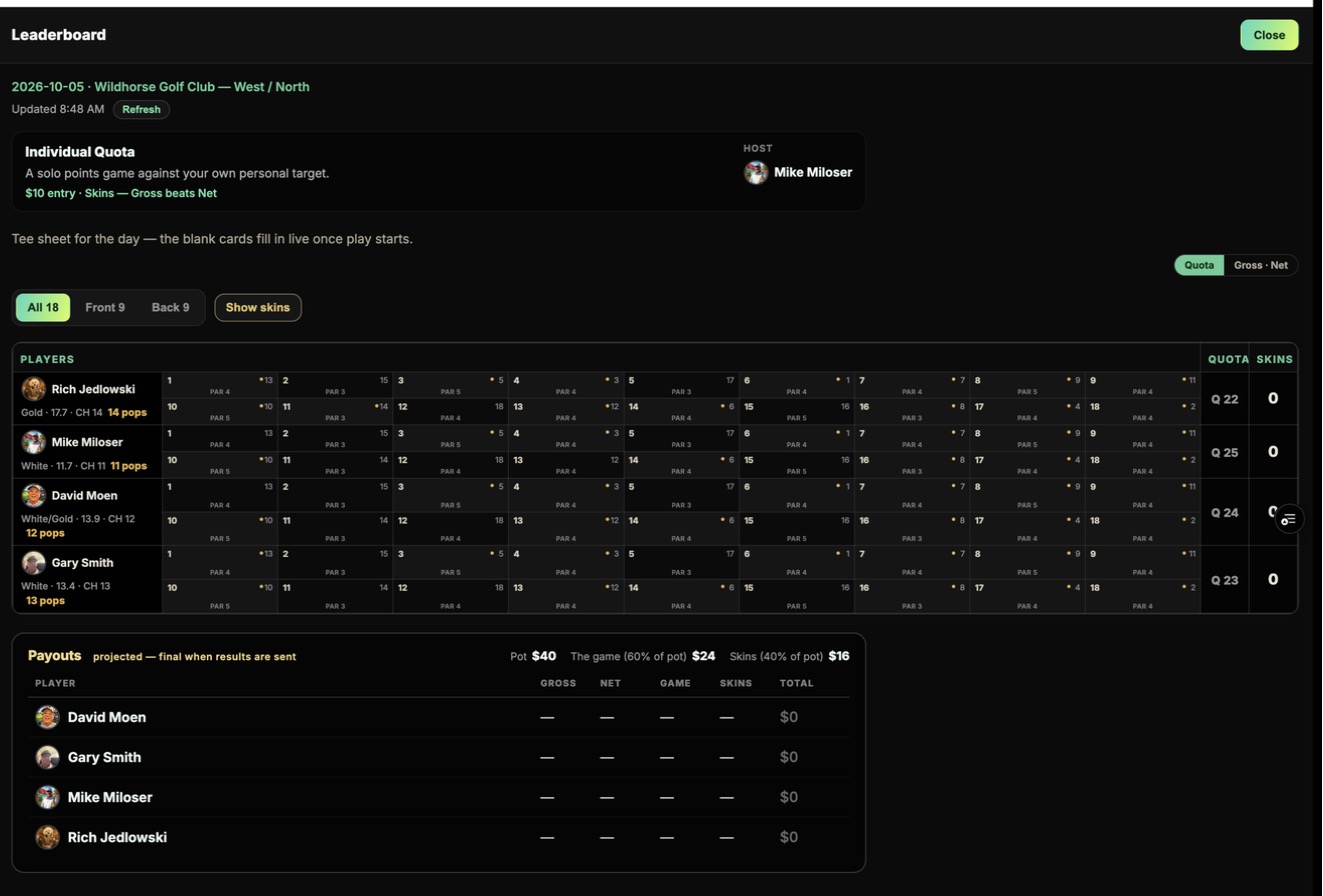The width and height of the screenshot is (1323, 896).
Task: Switch scoring view to Gross · Net
Action: pos(1261,265)
